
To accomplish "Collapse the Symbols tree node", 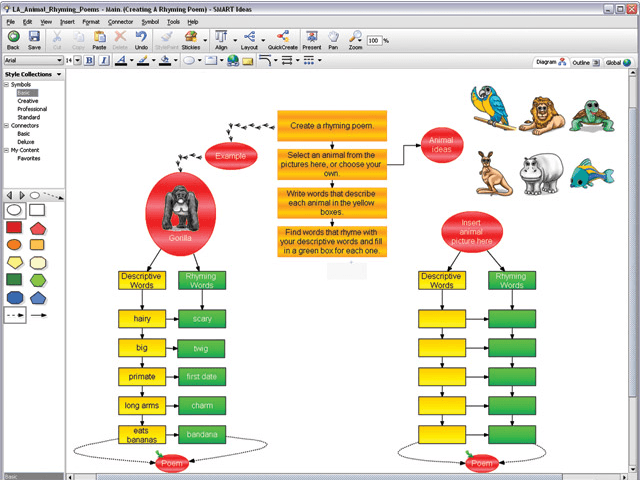I will (5, 84).
